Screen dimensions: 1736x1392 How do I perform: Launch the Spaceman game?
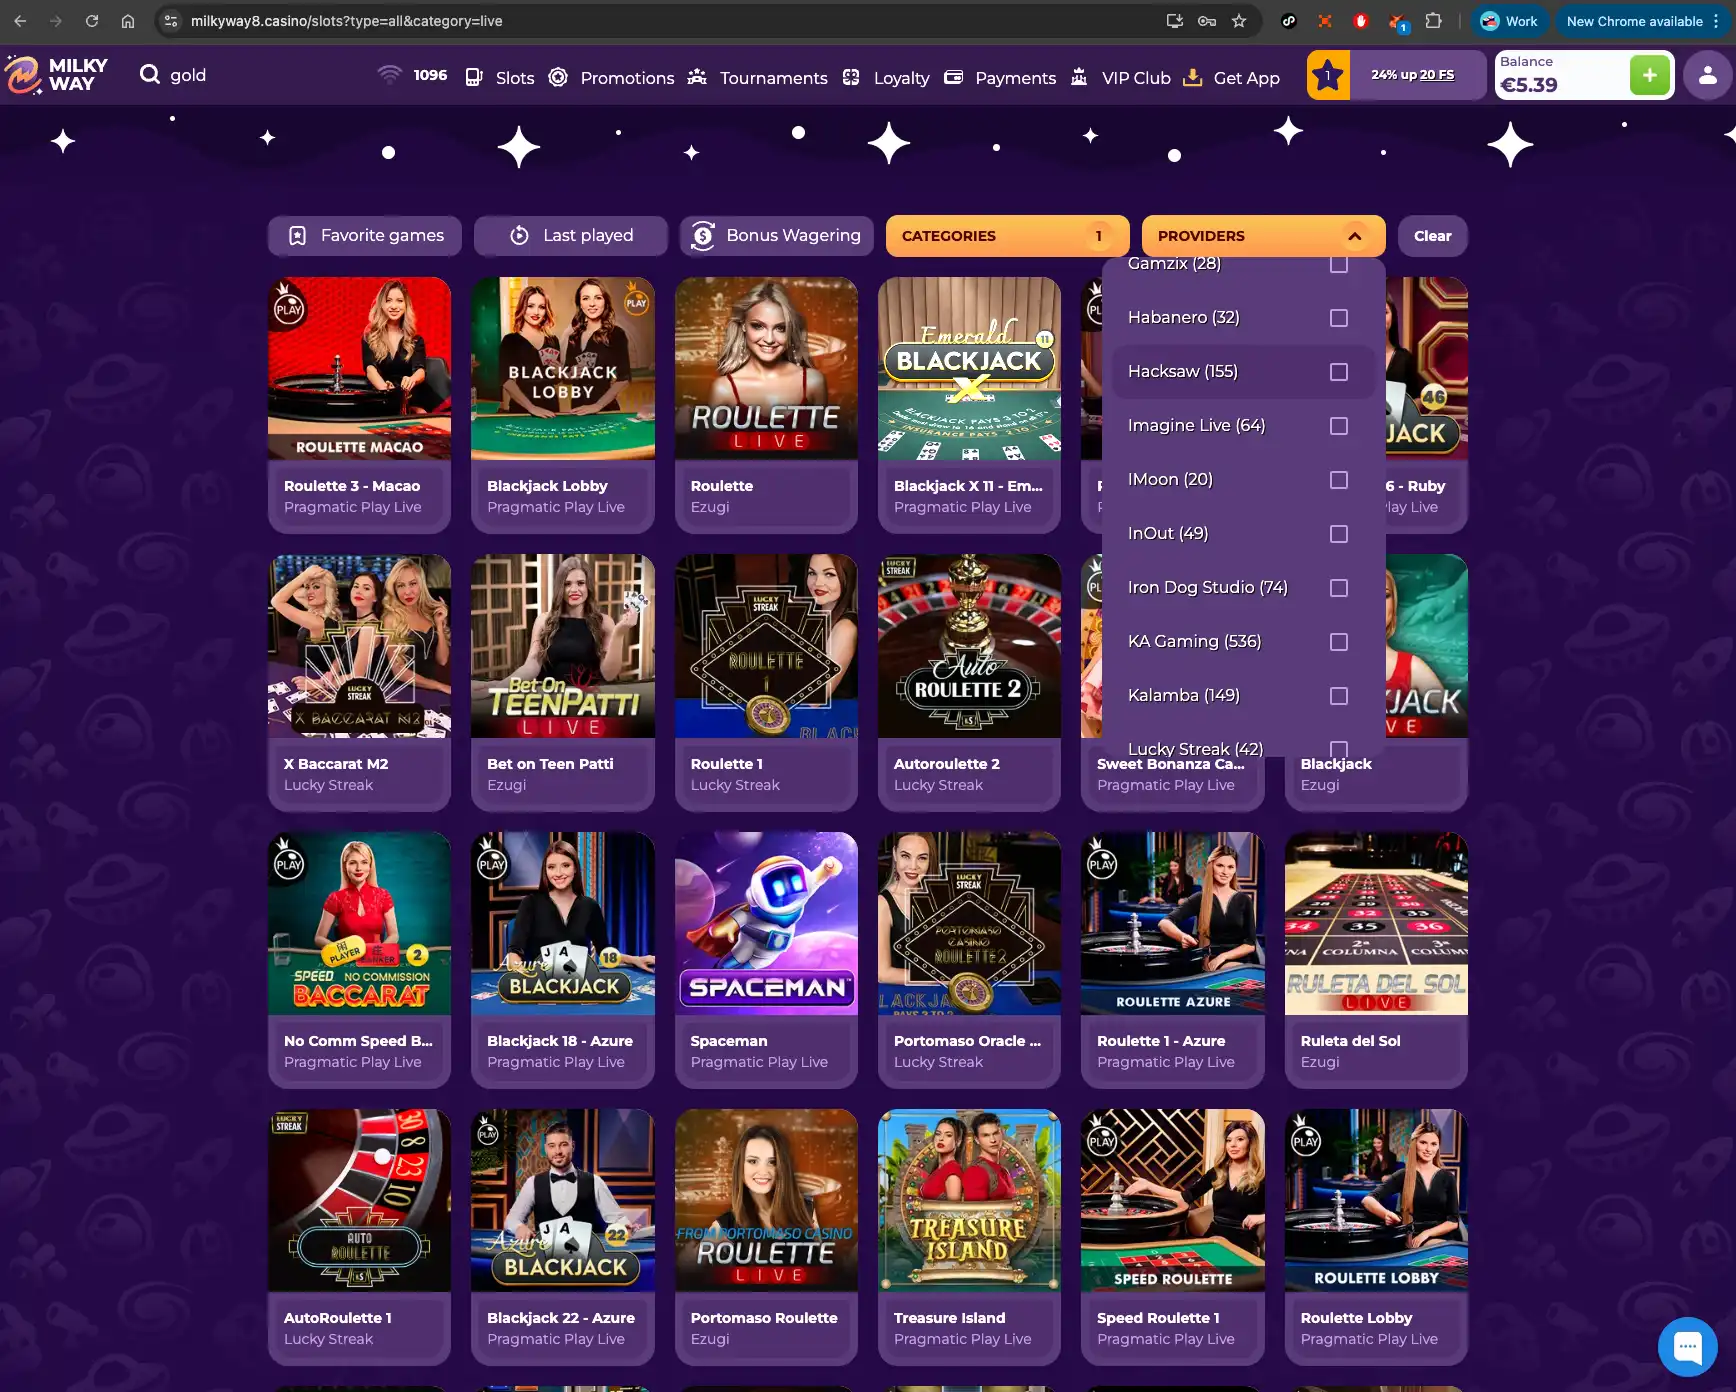pos(766,960)
